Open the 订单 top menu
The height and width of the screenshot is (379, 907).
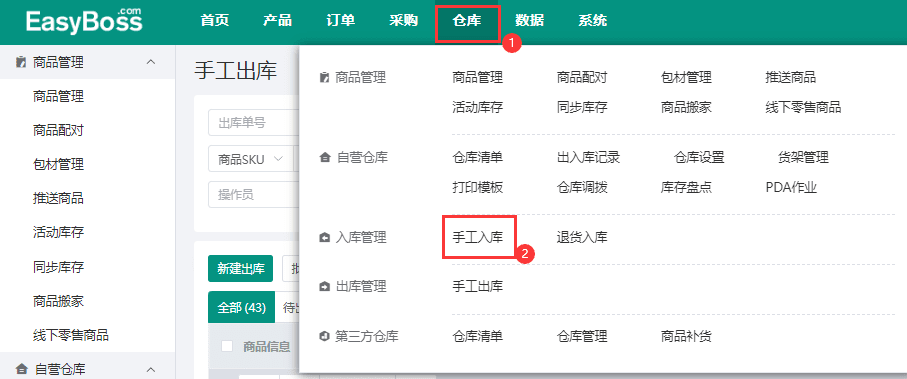(x=341, y=21)
